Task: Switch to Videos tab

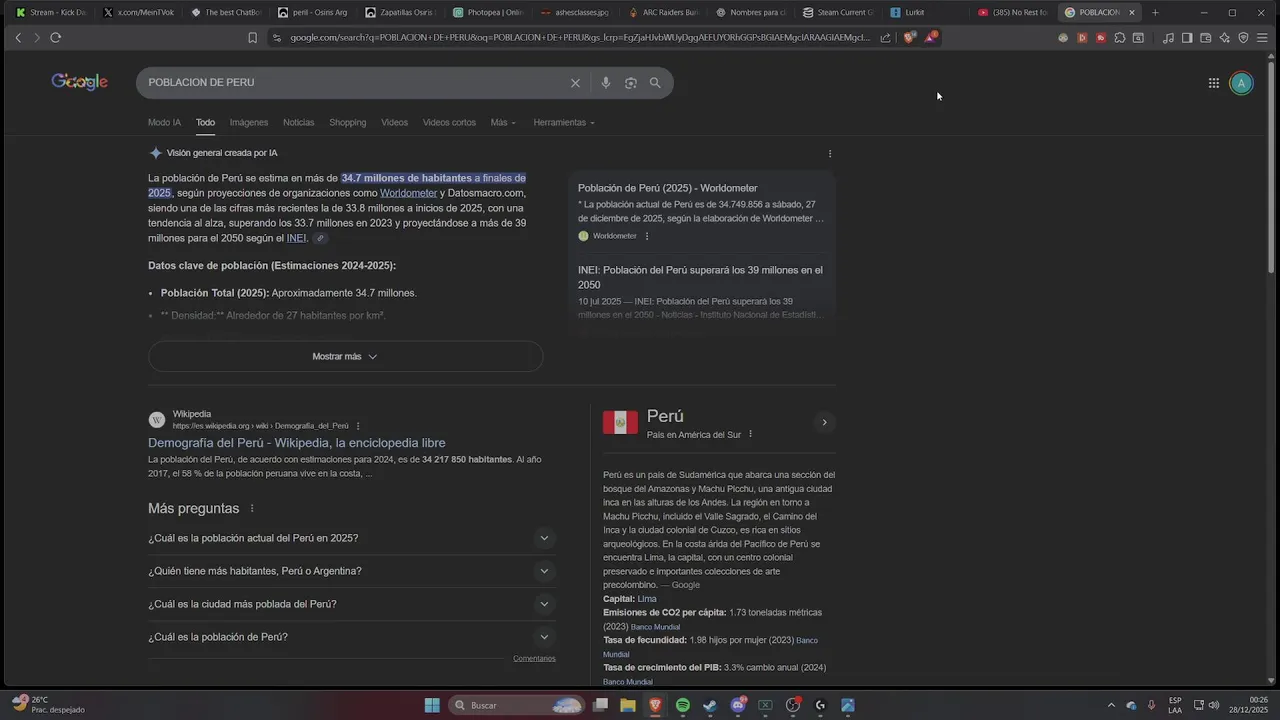Action: point(394,123)
